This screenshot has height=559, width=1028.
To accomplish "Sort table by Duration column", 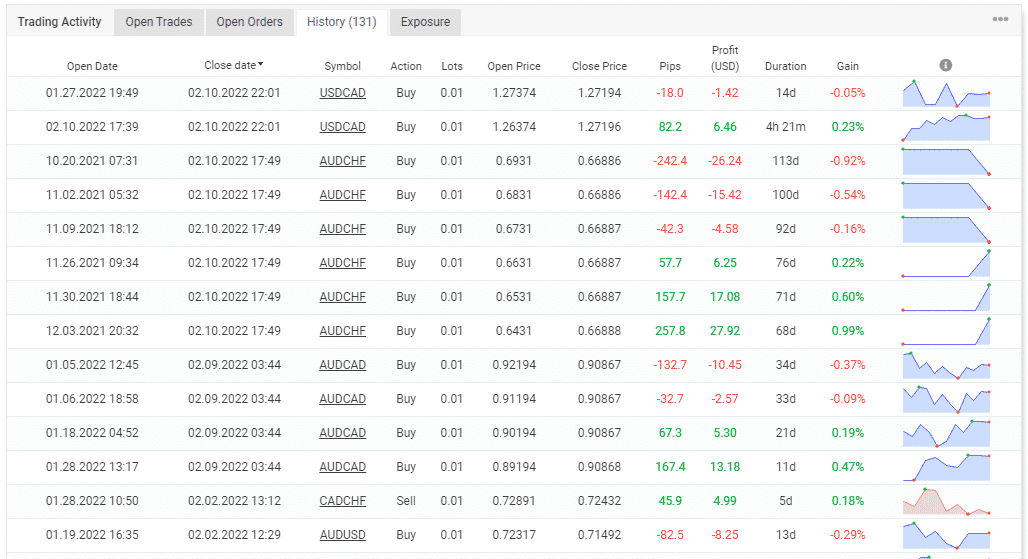I will pos(785,66).
